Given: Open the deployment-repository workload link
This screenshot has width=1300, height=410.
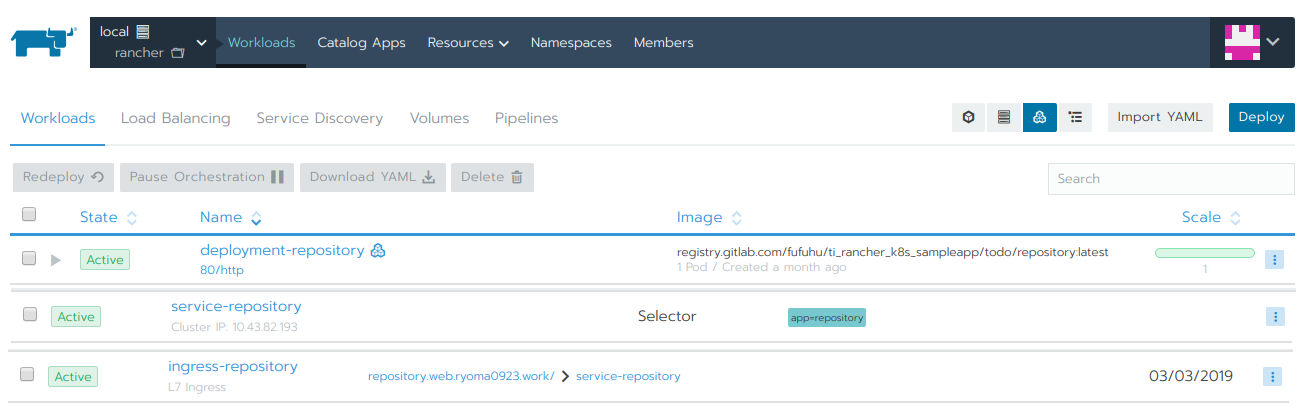Looking at the screenshot, I should 282,250.
